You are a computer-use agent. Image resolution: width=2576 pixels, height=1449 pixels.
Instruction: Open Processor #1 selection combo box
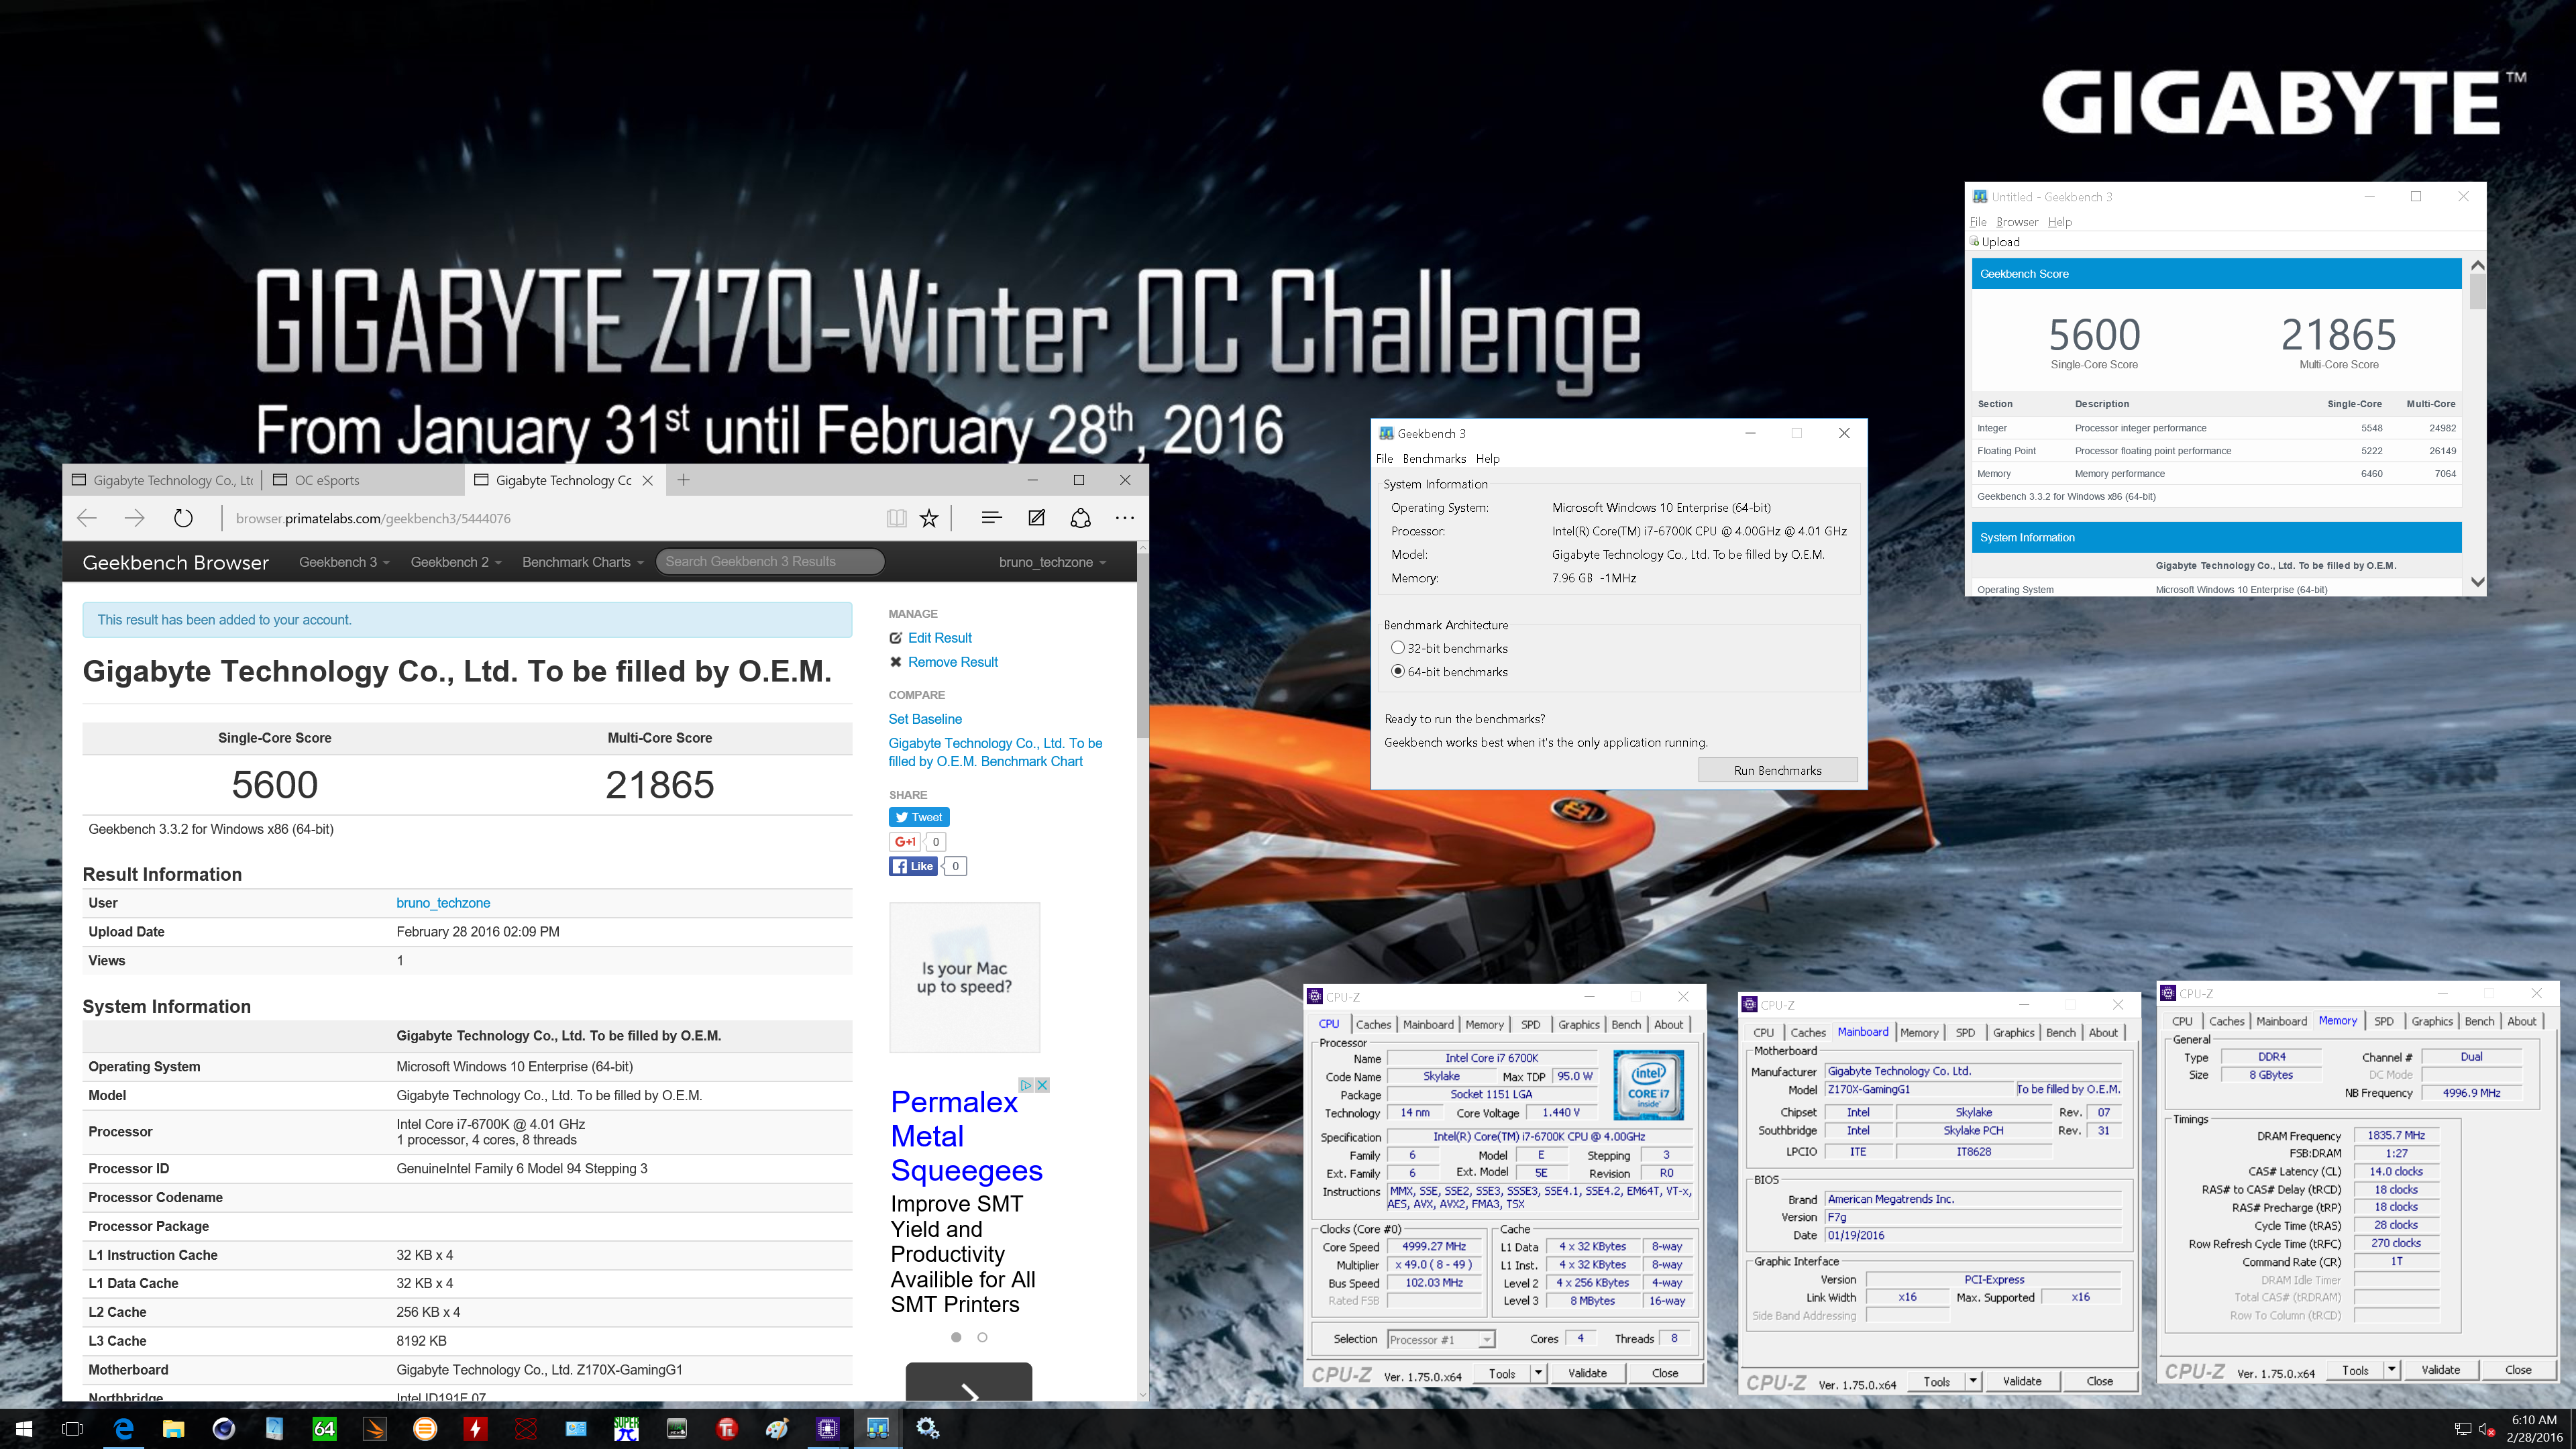(1441, 1340)
